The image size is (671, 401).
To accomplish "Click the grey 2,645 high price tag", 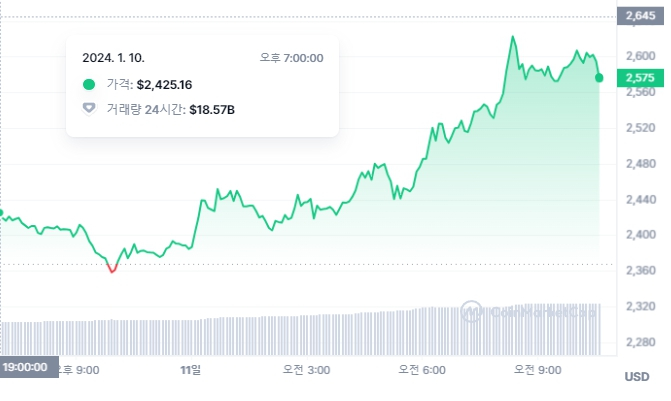I will point(638,16).
